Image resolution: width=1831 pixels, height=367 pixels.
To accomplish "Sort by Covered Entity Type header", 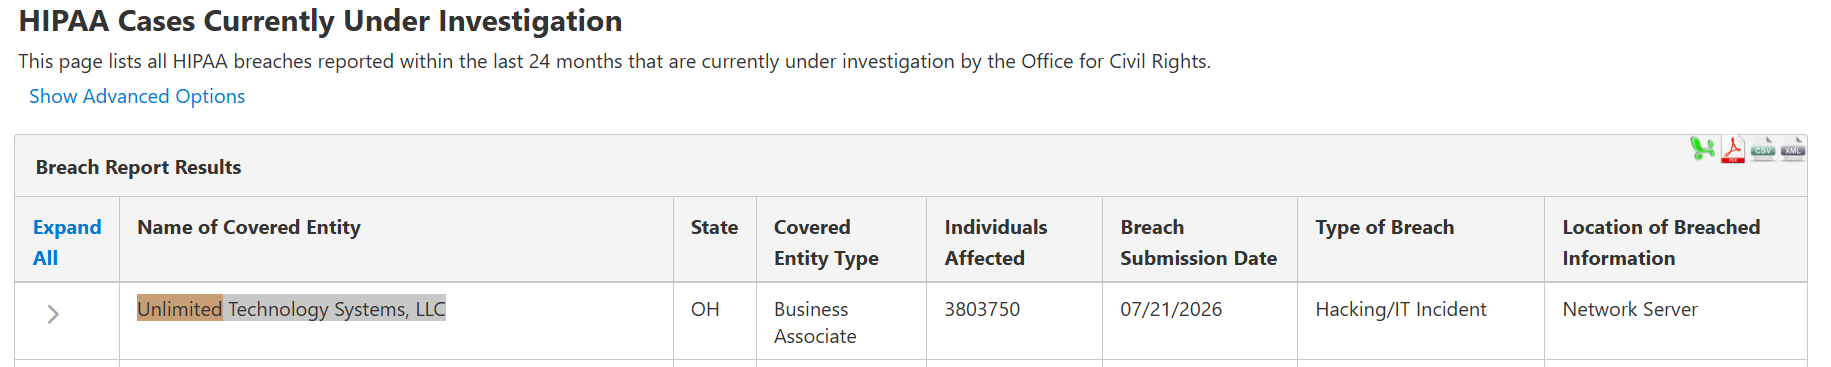I will [826, 242].
